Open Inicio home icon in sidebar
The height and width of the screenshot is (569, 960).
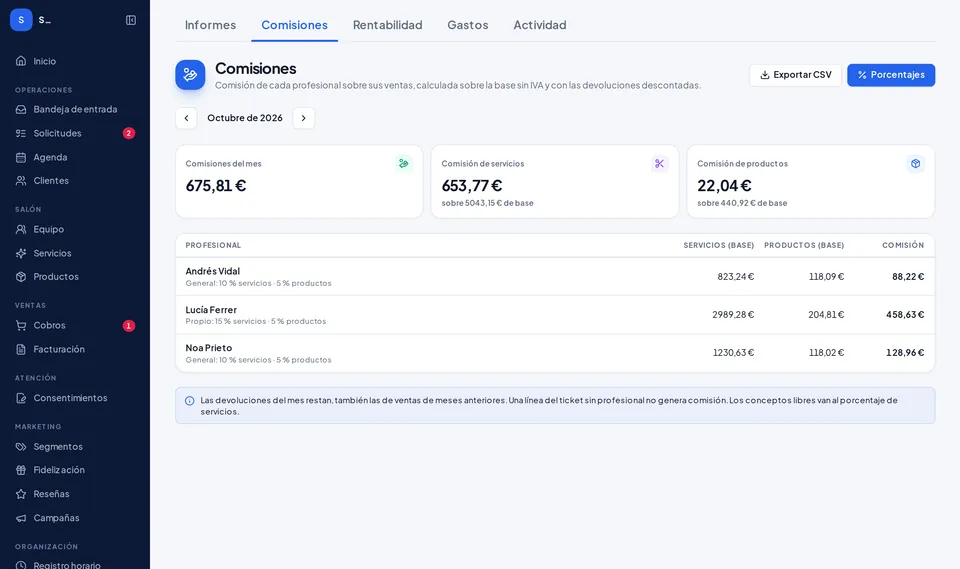21,61
